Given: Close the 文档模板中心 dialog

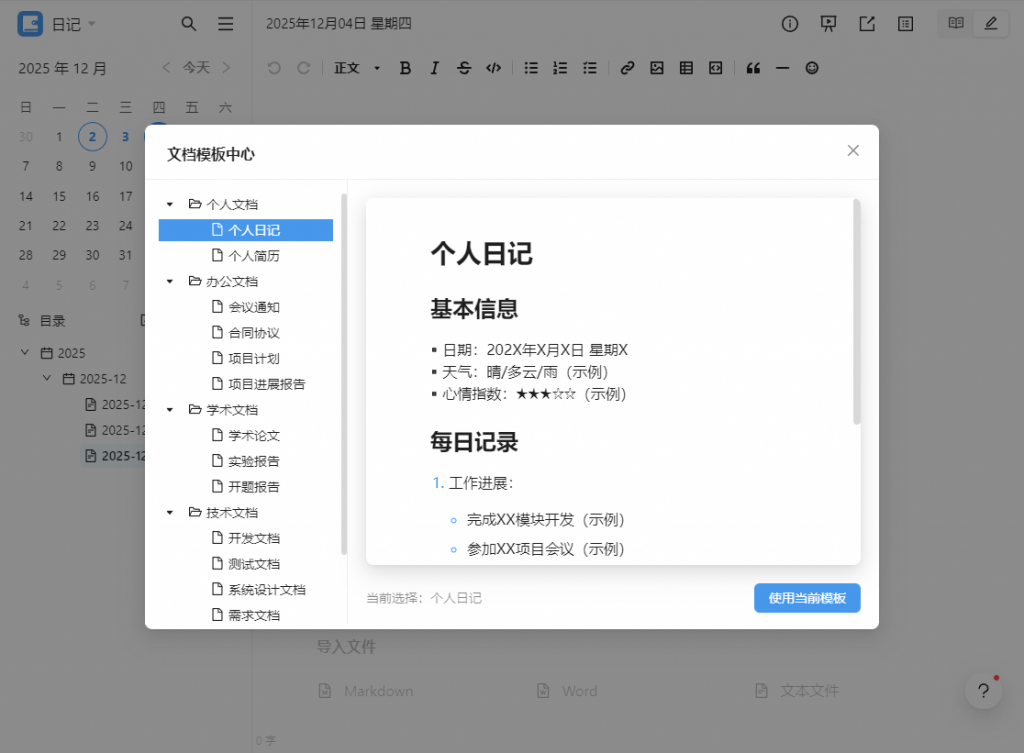Looking at the screenshot, I should coord(853,151).
